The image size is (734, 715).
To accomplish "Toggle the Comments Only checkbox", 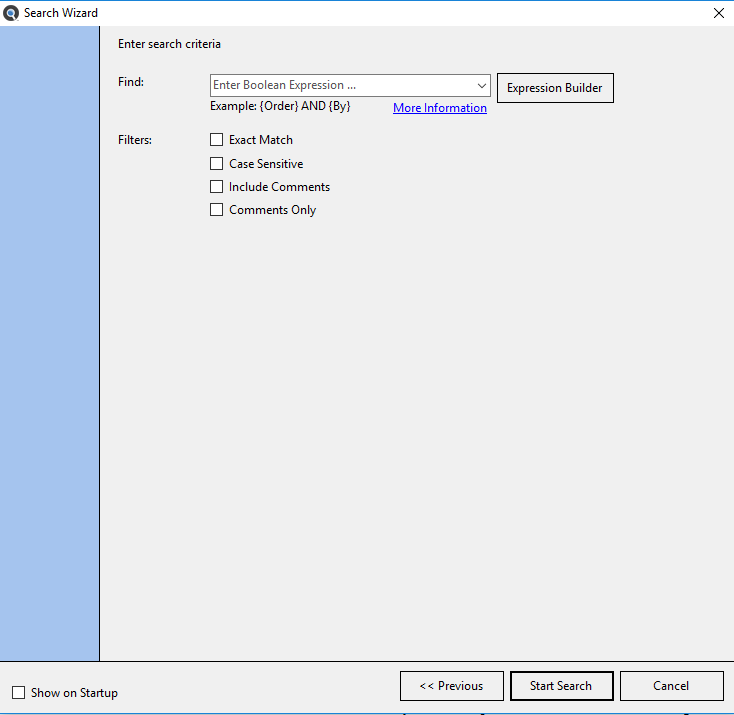I will 216,209.
